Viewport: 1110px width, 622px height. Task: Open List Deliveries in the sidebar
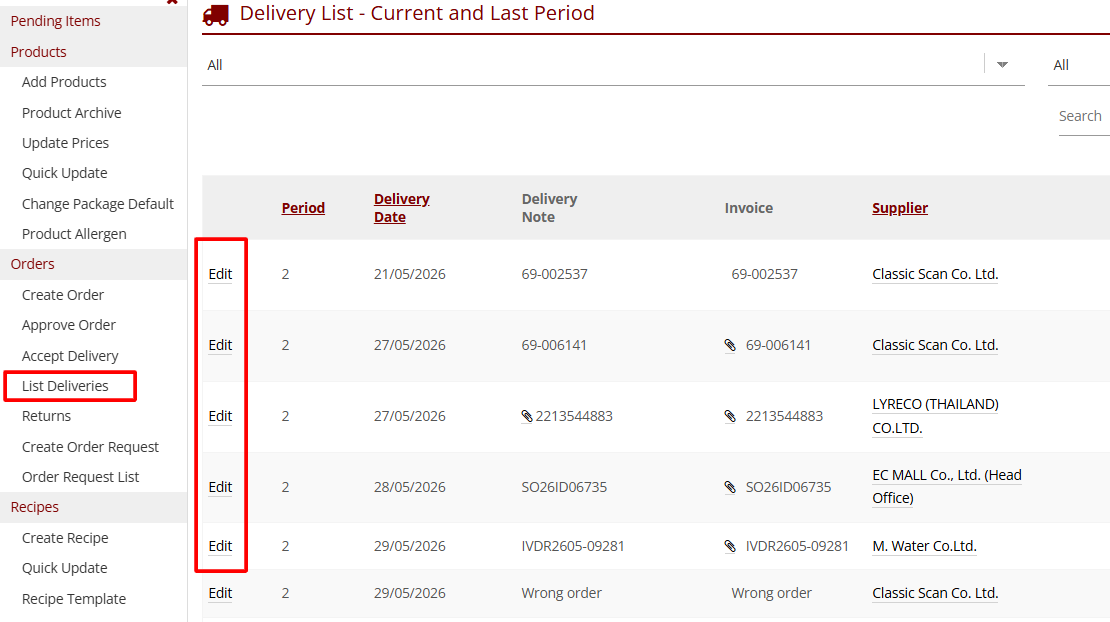point(65,386)
